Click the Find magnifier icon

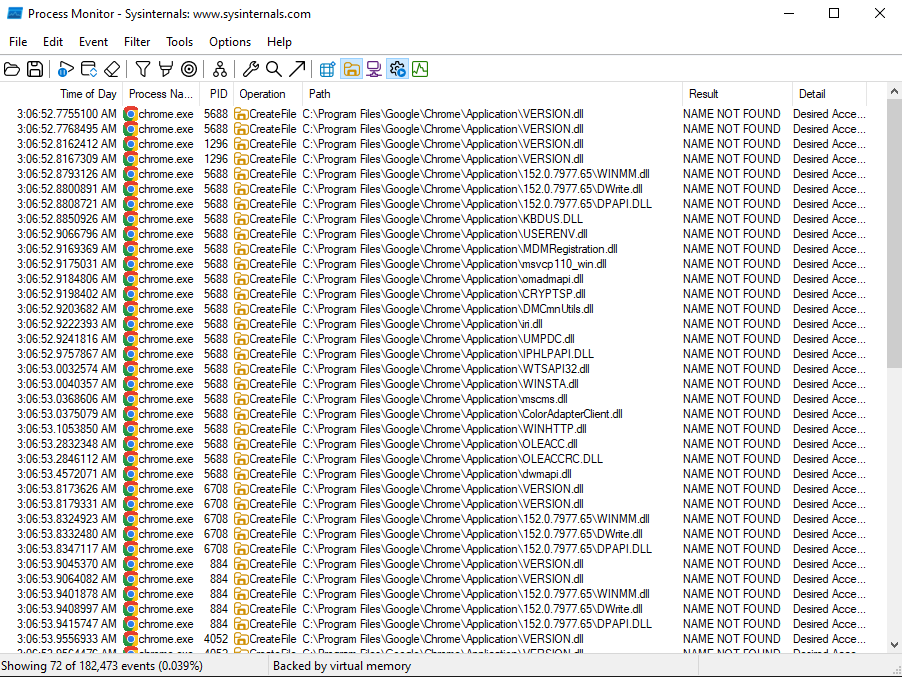pyautogui.click(x=274, y=70)
